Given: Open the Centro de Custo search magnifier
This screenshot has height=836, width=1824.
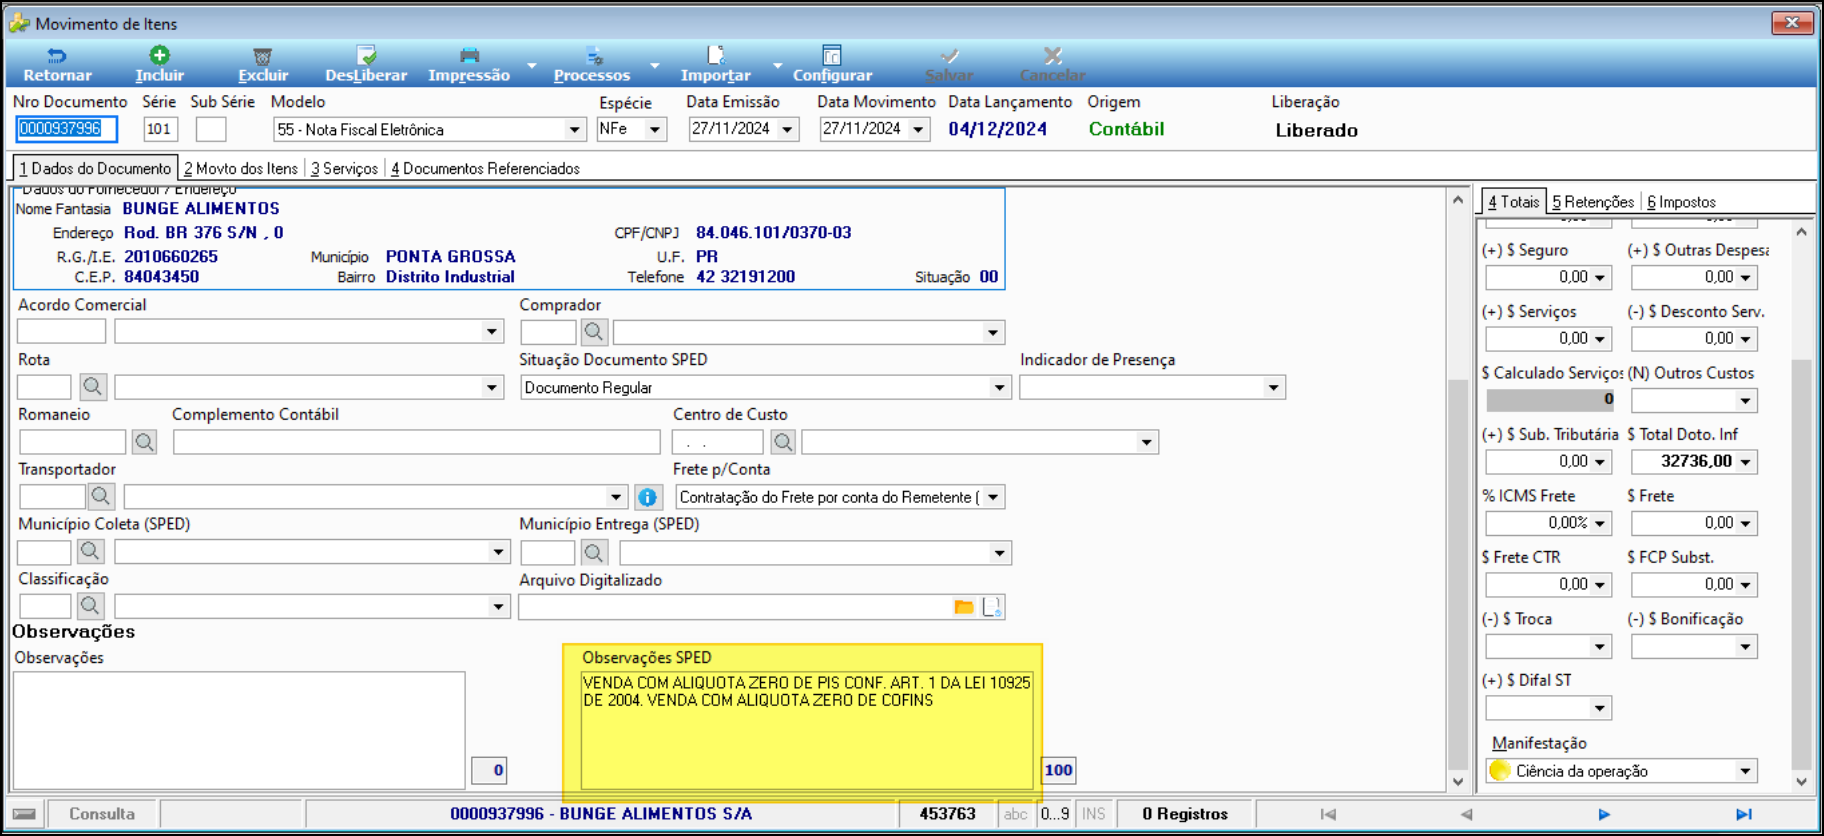Looking at the screenshot, I should point(783,441).
